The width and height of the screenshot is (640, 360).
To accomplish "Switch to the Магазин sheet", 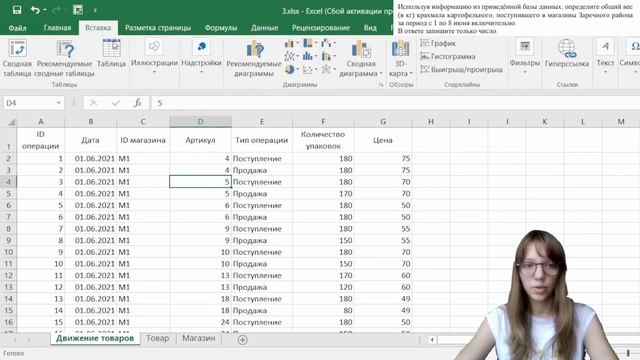I will [198, 338].
